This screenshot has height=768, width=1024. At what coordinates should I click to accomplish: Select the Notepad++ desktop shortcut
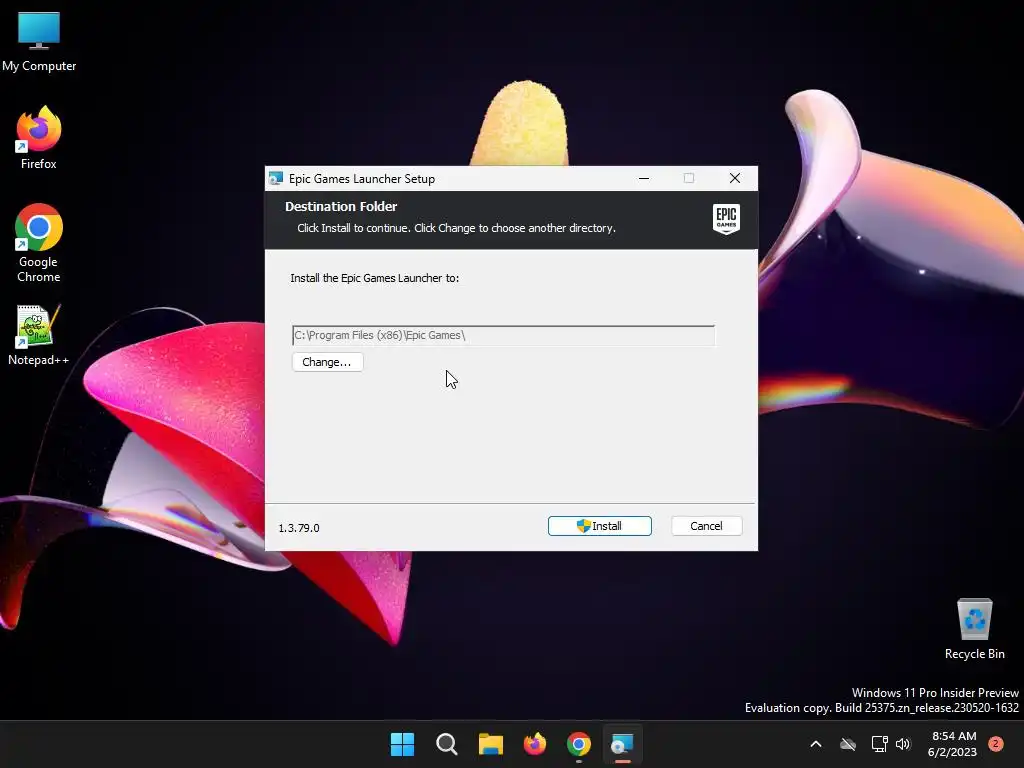click(39, 335)
